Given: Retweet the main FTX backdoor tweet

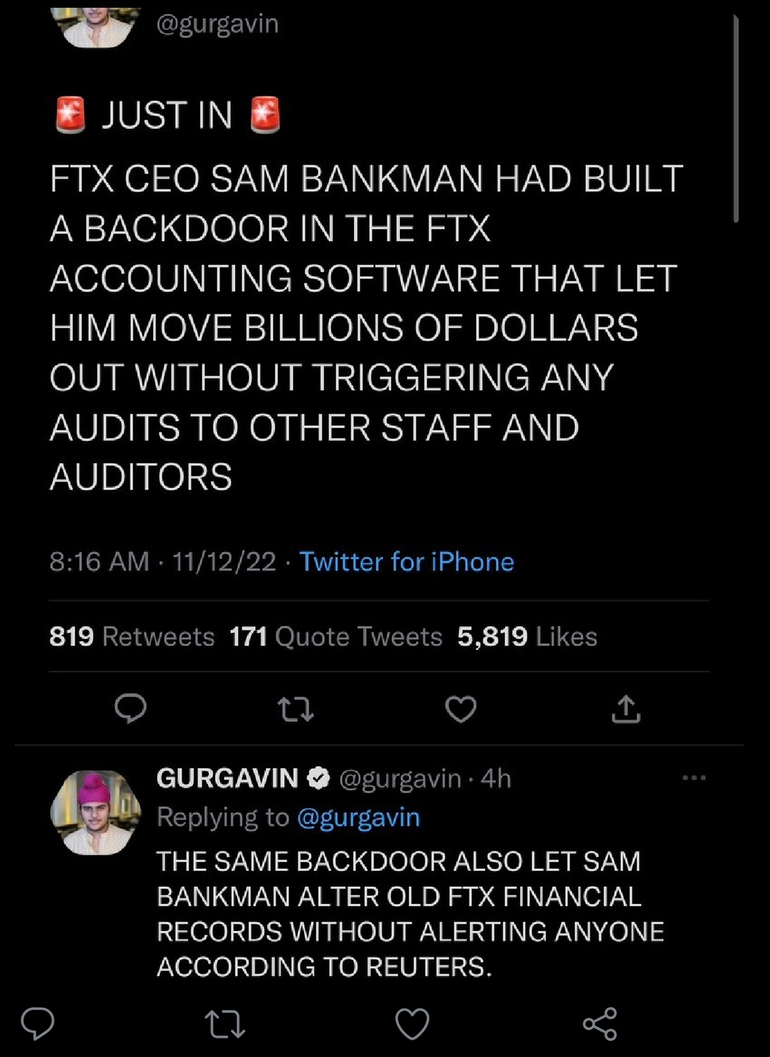Looking at the screenshot, I should point(296,709).
